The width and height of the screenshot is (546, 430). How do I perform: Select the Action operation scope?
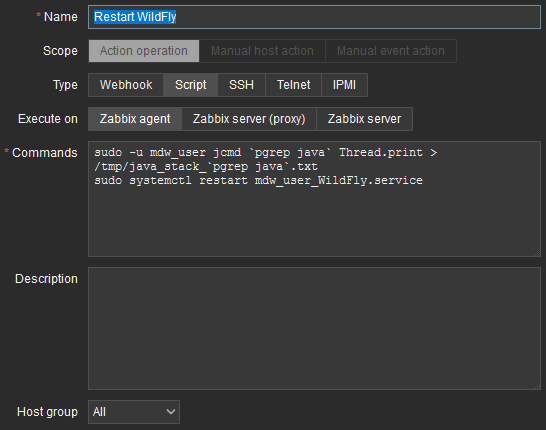(x=143, y=51)
